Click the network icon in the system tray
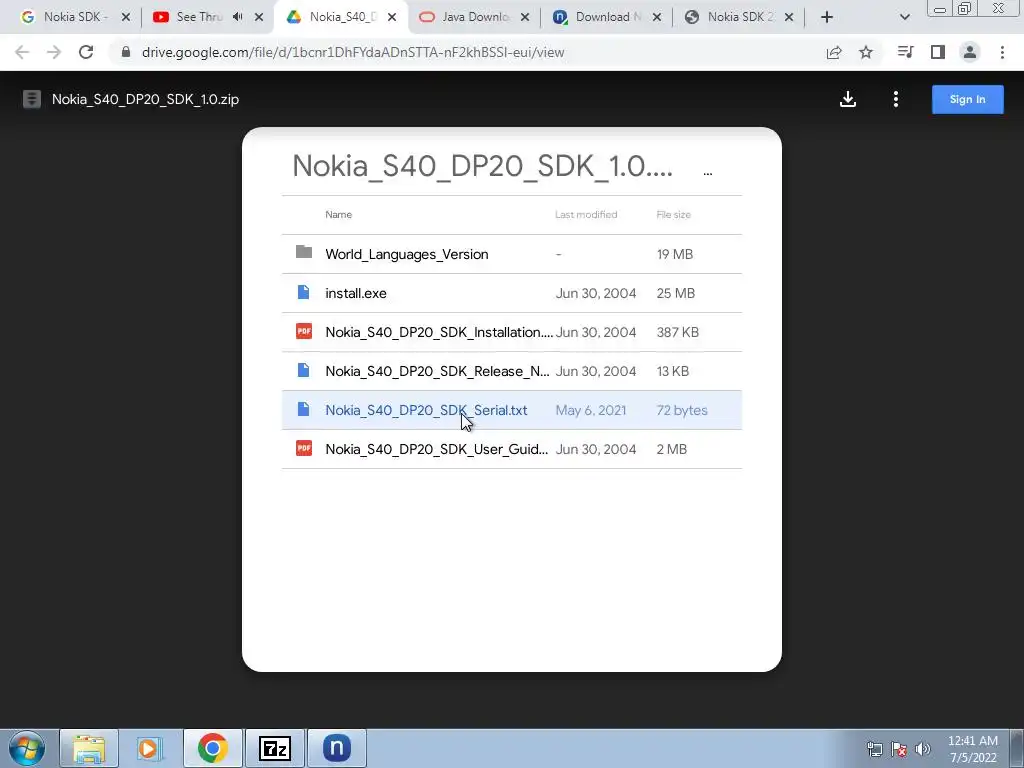Viewport: 1024px width, 768px height. [874, 749]
